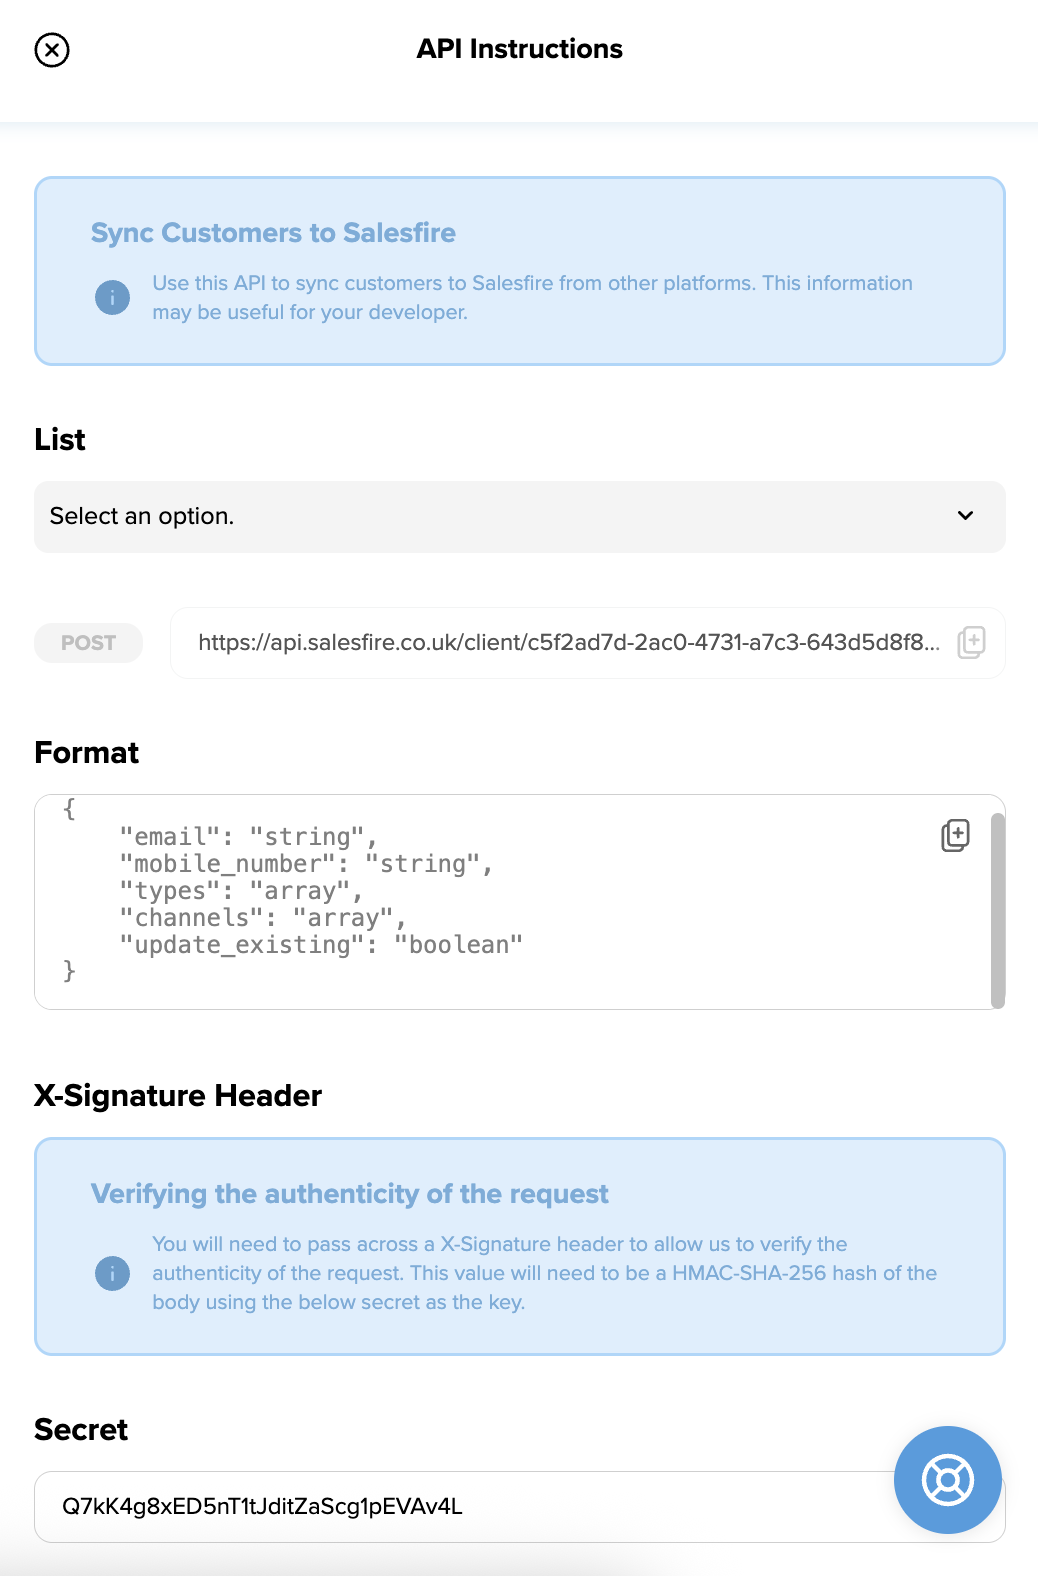Screen dimensions: 1038x1576
Task: Click the copy icon next to the endpoint
Action: point(971,643)
